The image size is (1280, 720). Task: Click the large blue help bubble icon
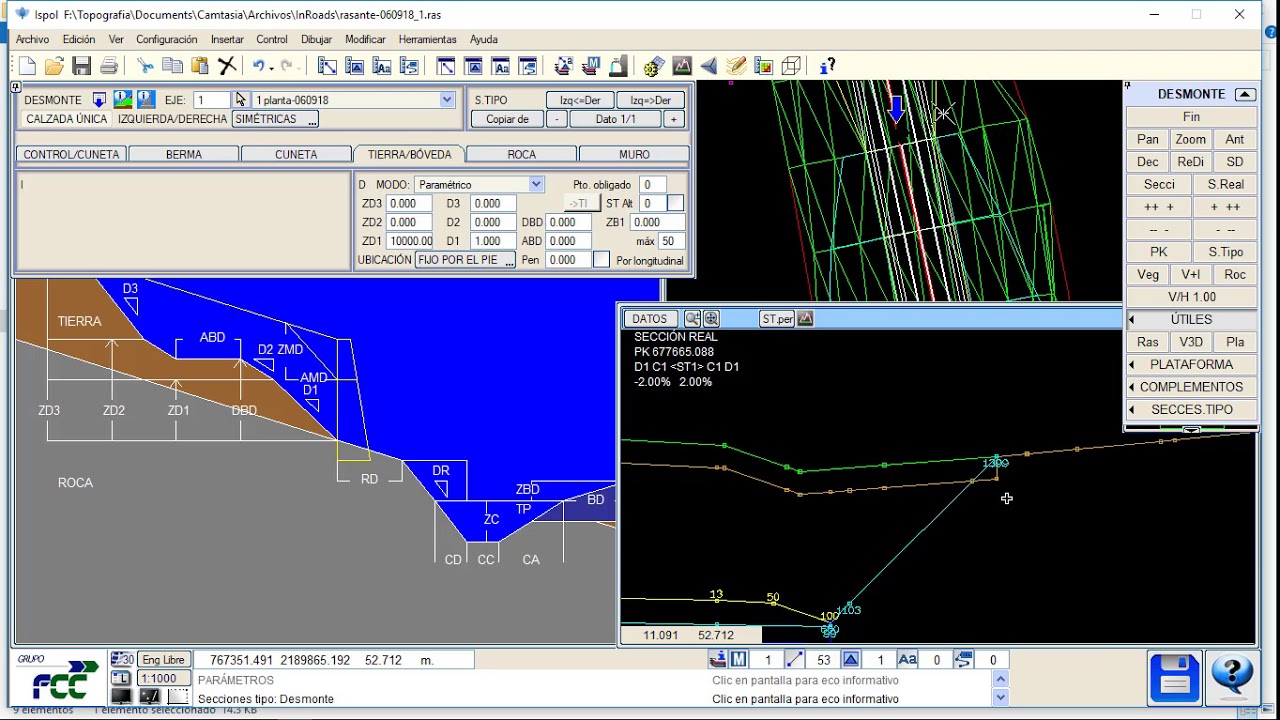[x=1231, y=677]
